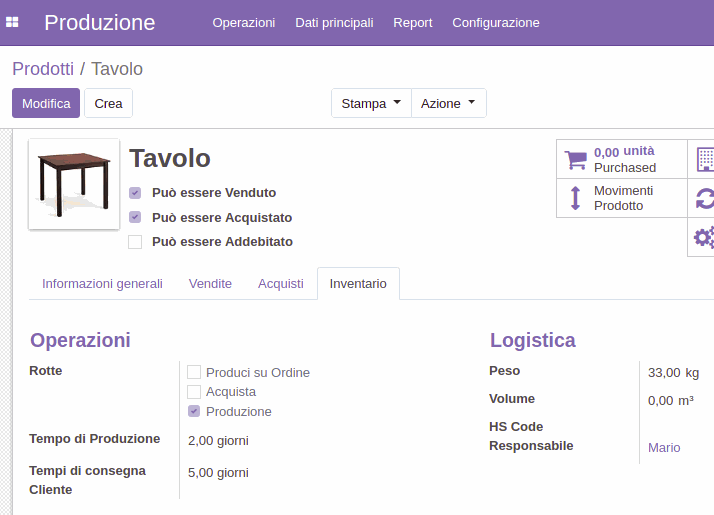Click the 5,00 giorni delivery time value
The height and width of the screenshot is (515, 714).
pos(218,473)
